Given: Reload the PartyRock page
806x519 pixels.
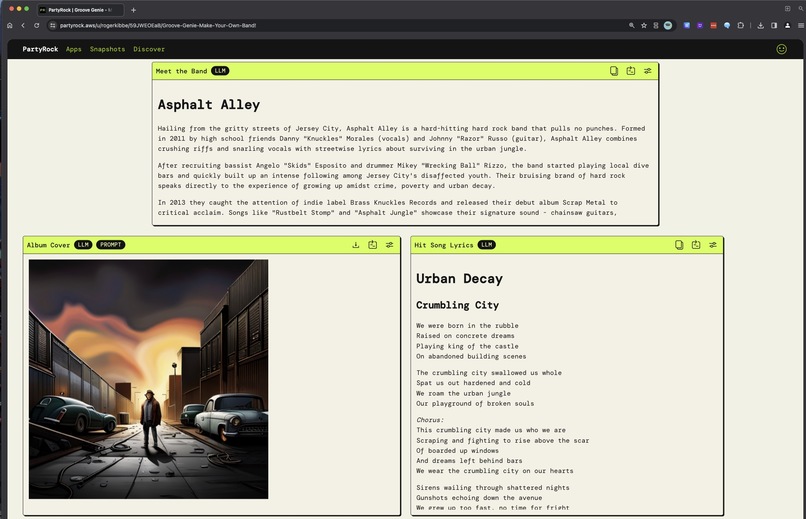Looking at the screenshot, I should point(36,25).
